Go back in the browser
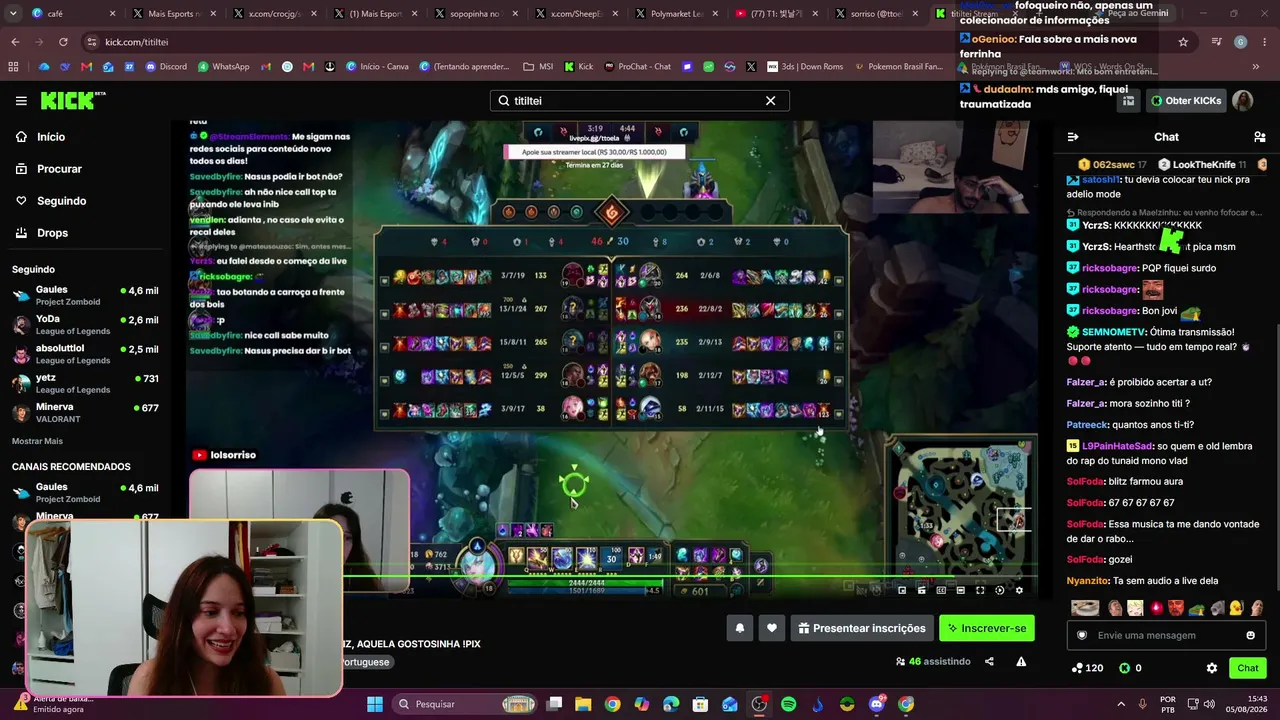The height and width of the screenshot is (720, 1280). pyautogui.click(x=15, y=42)
